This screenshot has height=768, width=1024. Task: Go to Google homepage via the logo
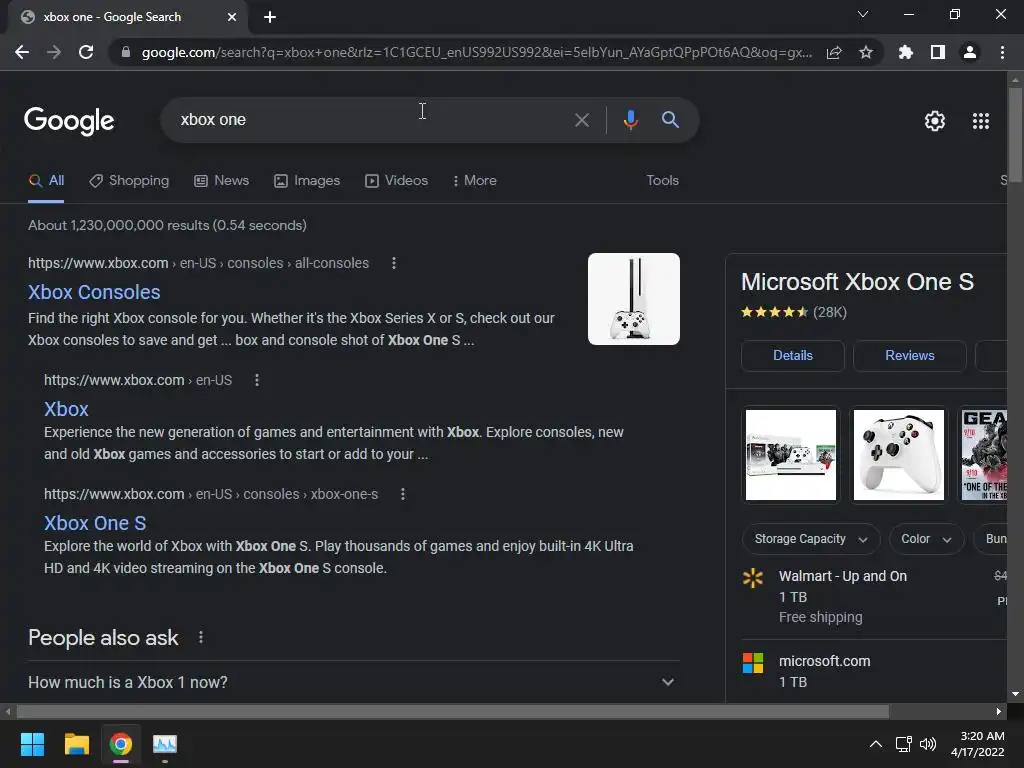(69, 121)
